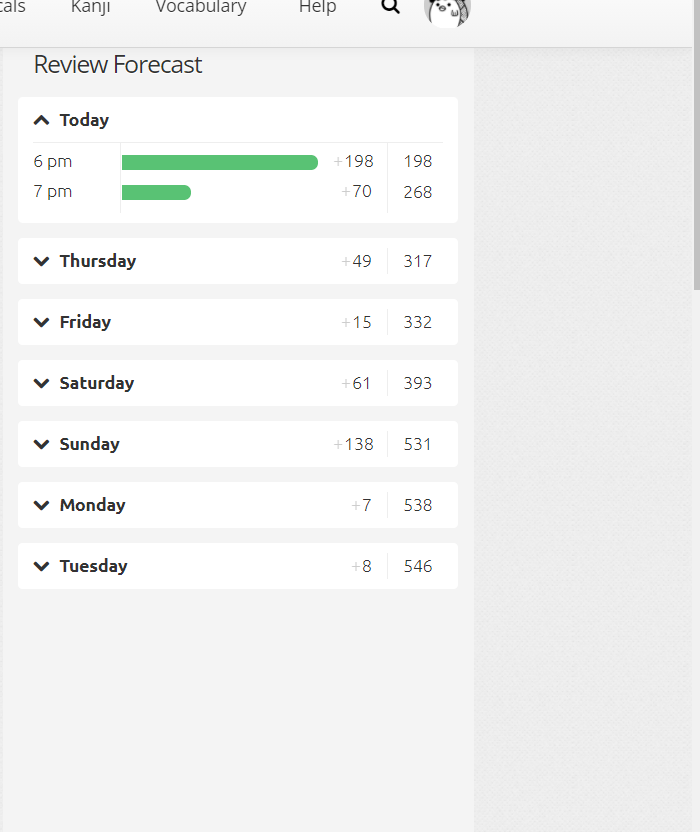Click the Tuesday cumulative total 546
This screenshot has height=832, width=700.
tap(418, 566)
